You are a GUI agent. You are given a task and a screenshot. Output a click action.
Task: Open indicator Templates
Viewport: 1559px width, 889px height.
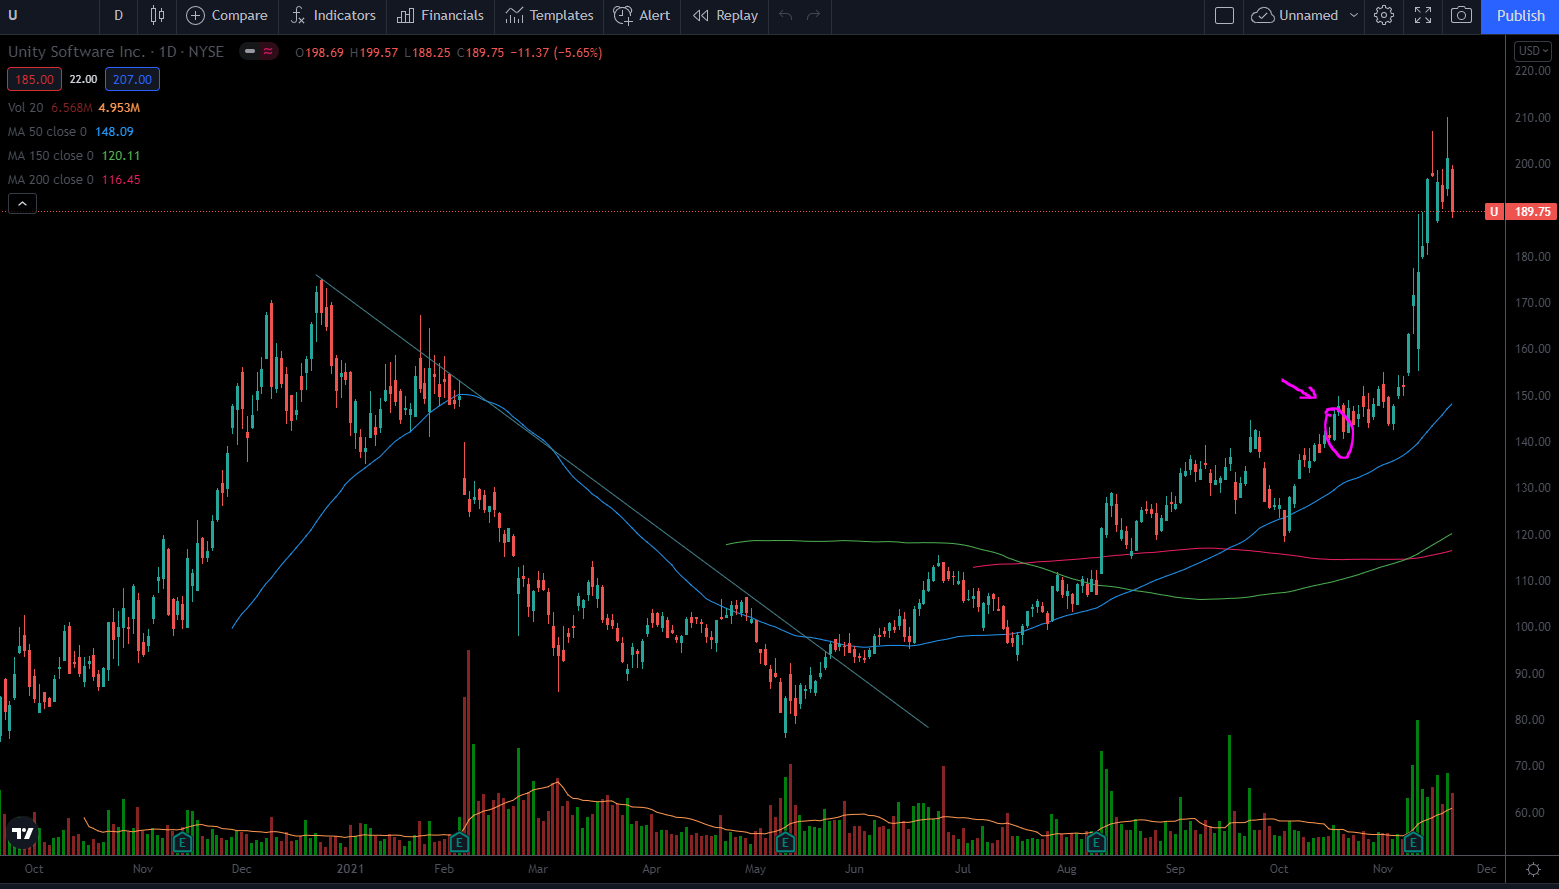coord(549,15)
